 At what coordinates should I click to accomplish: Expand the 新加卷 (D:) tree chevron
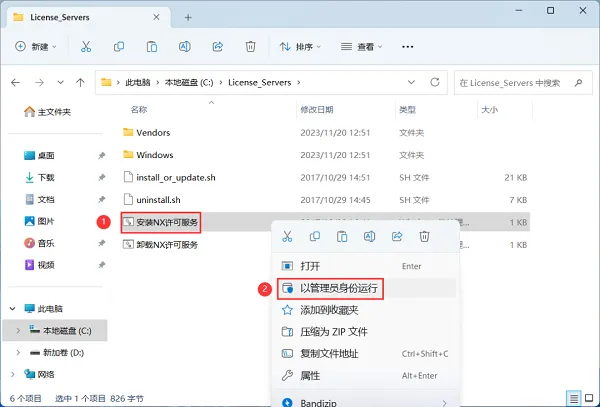[x=18, y=353]
